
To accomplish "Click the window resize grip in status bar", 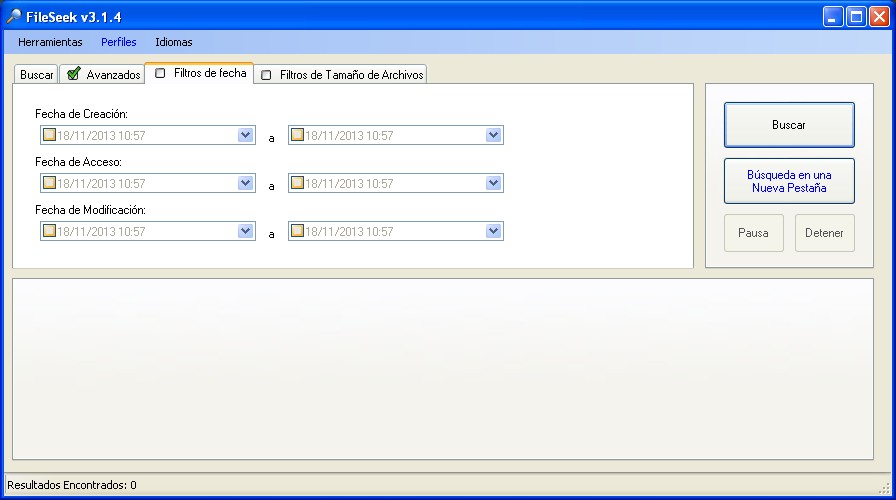I will pos(885,487).
